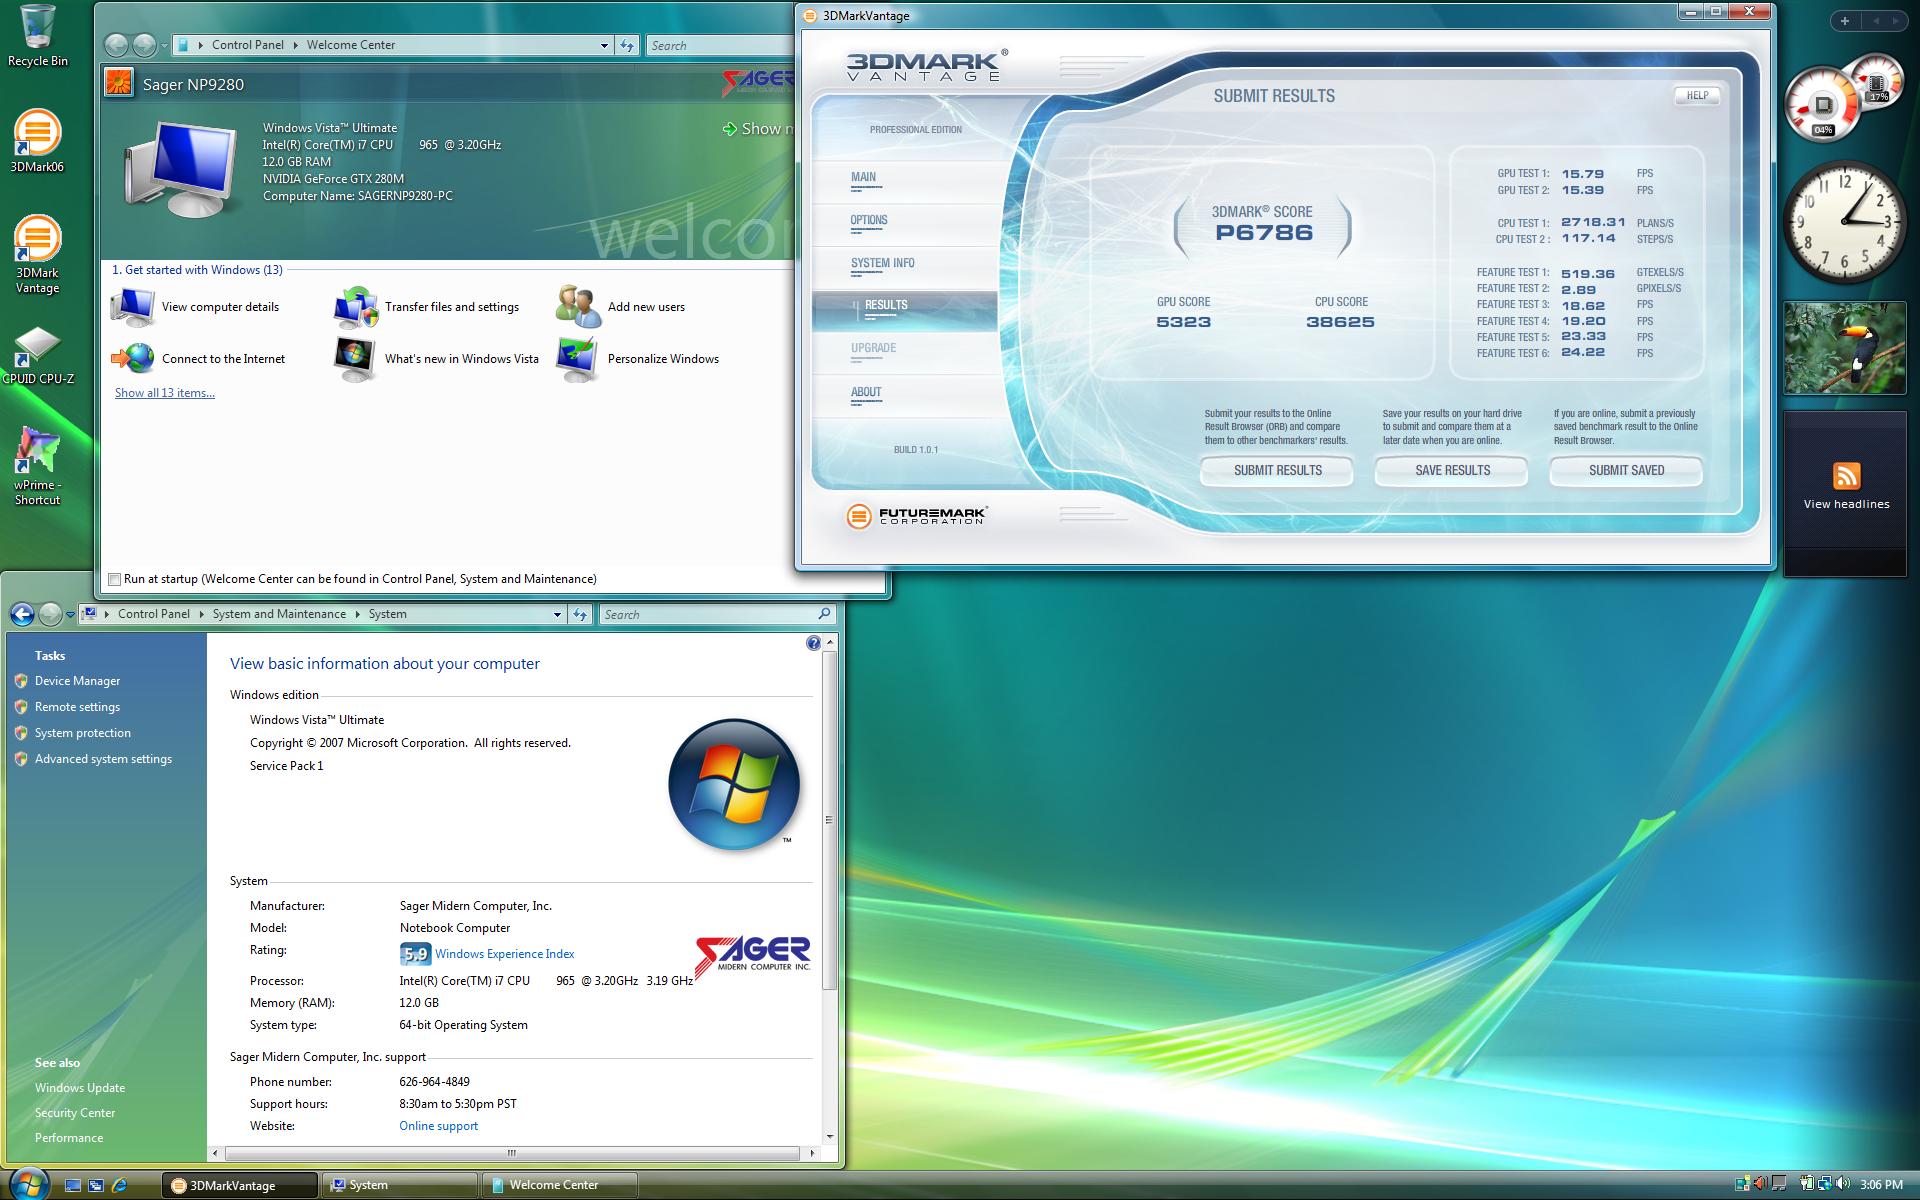1920x1200 pixels.
Task: Open SYSTEM INFO section in 3DMark Vantage
Action: (882, 263)
